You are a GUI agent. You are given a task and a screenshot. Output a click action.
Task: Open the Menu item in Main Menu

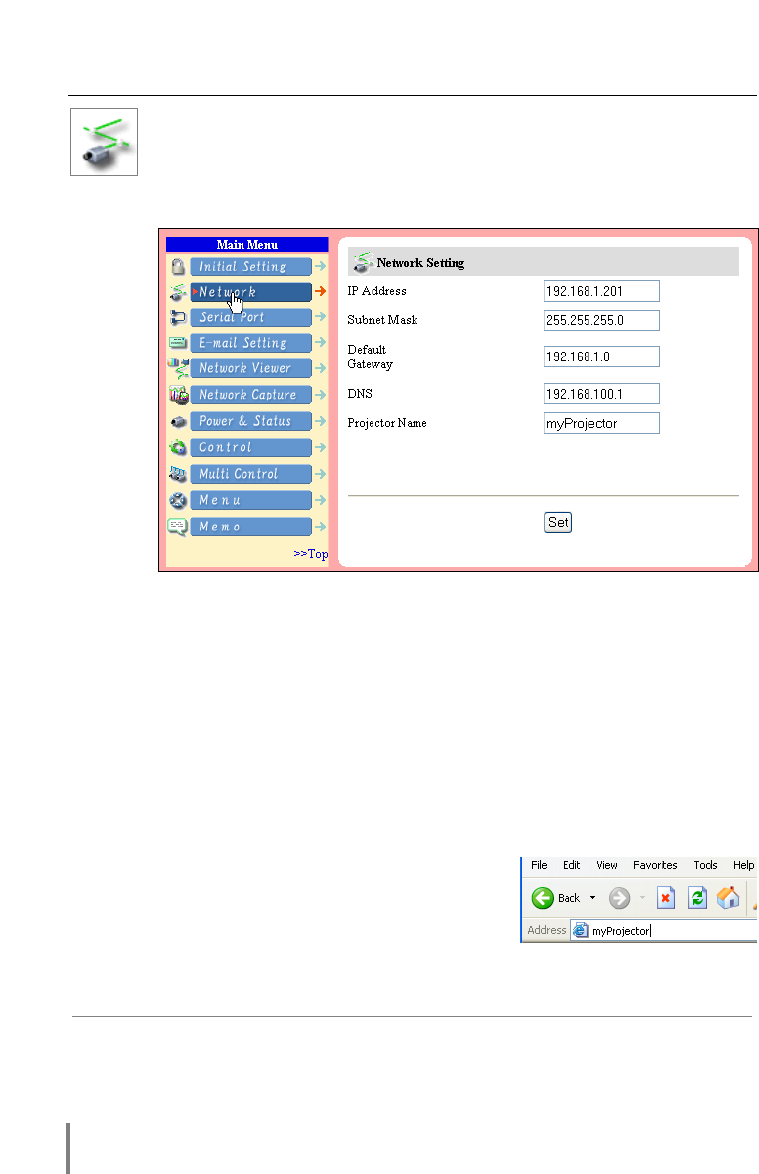tap(251, 500)
